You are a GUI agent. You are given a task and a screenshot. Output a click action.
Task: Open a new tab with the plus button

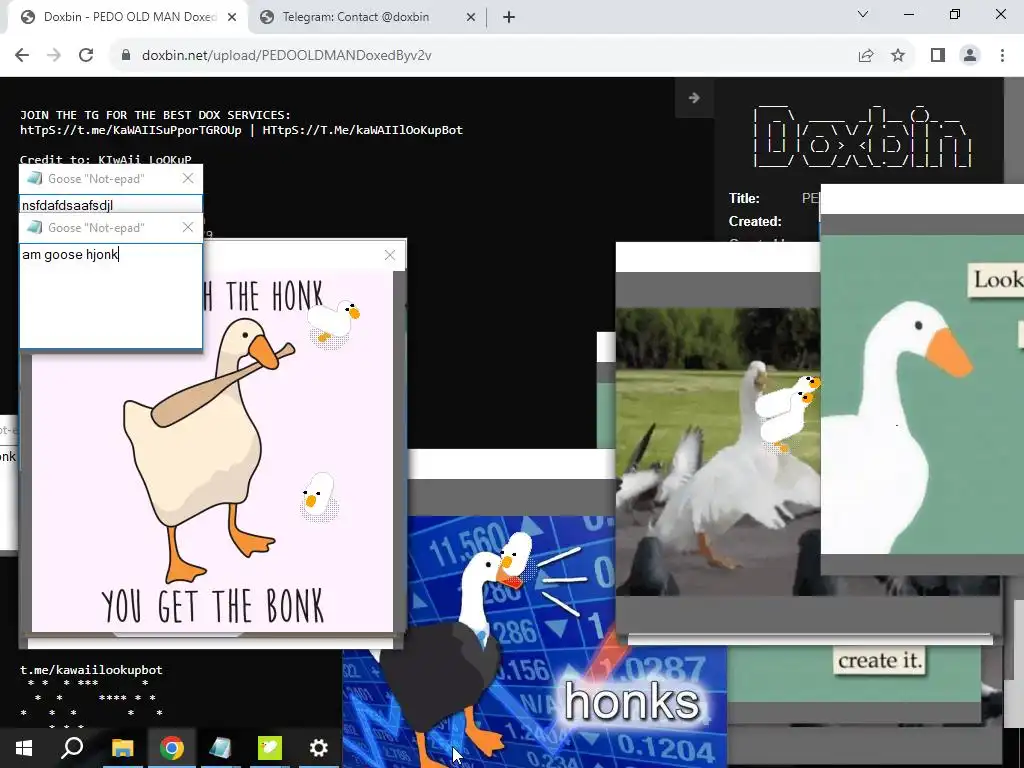[x=509, y=17]
